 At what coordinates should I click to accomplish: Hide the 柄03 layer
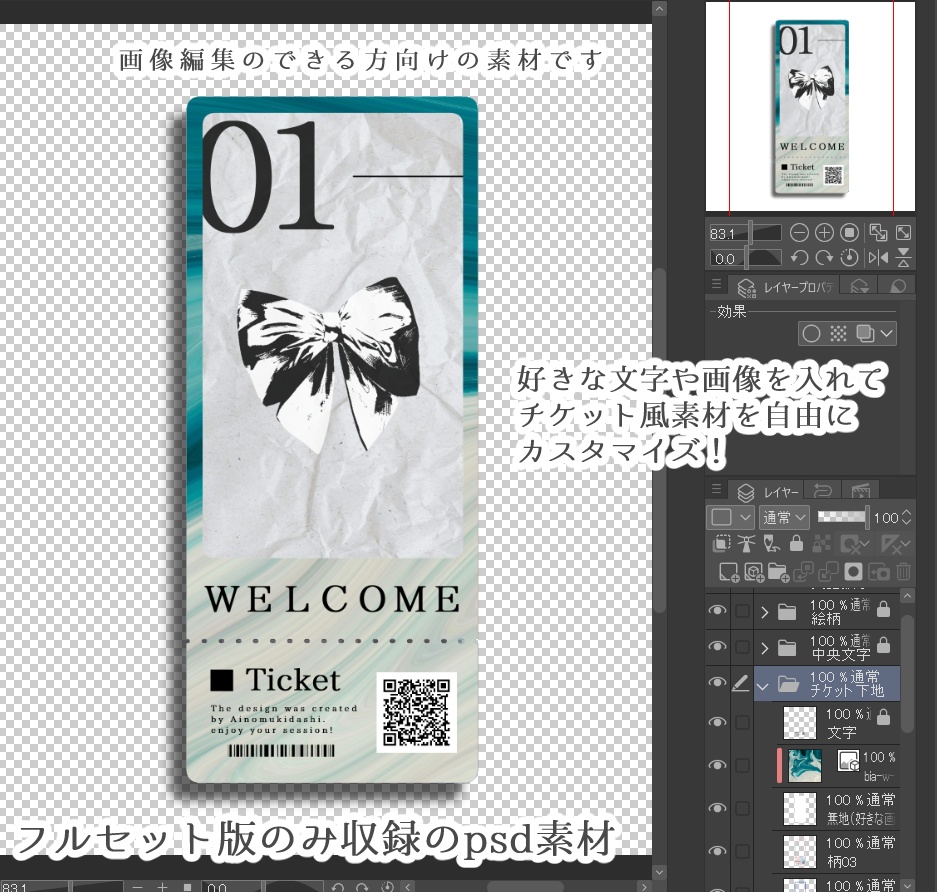coord(717,851)
